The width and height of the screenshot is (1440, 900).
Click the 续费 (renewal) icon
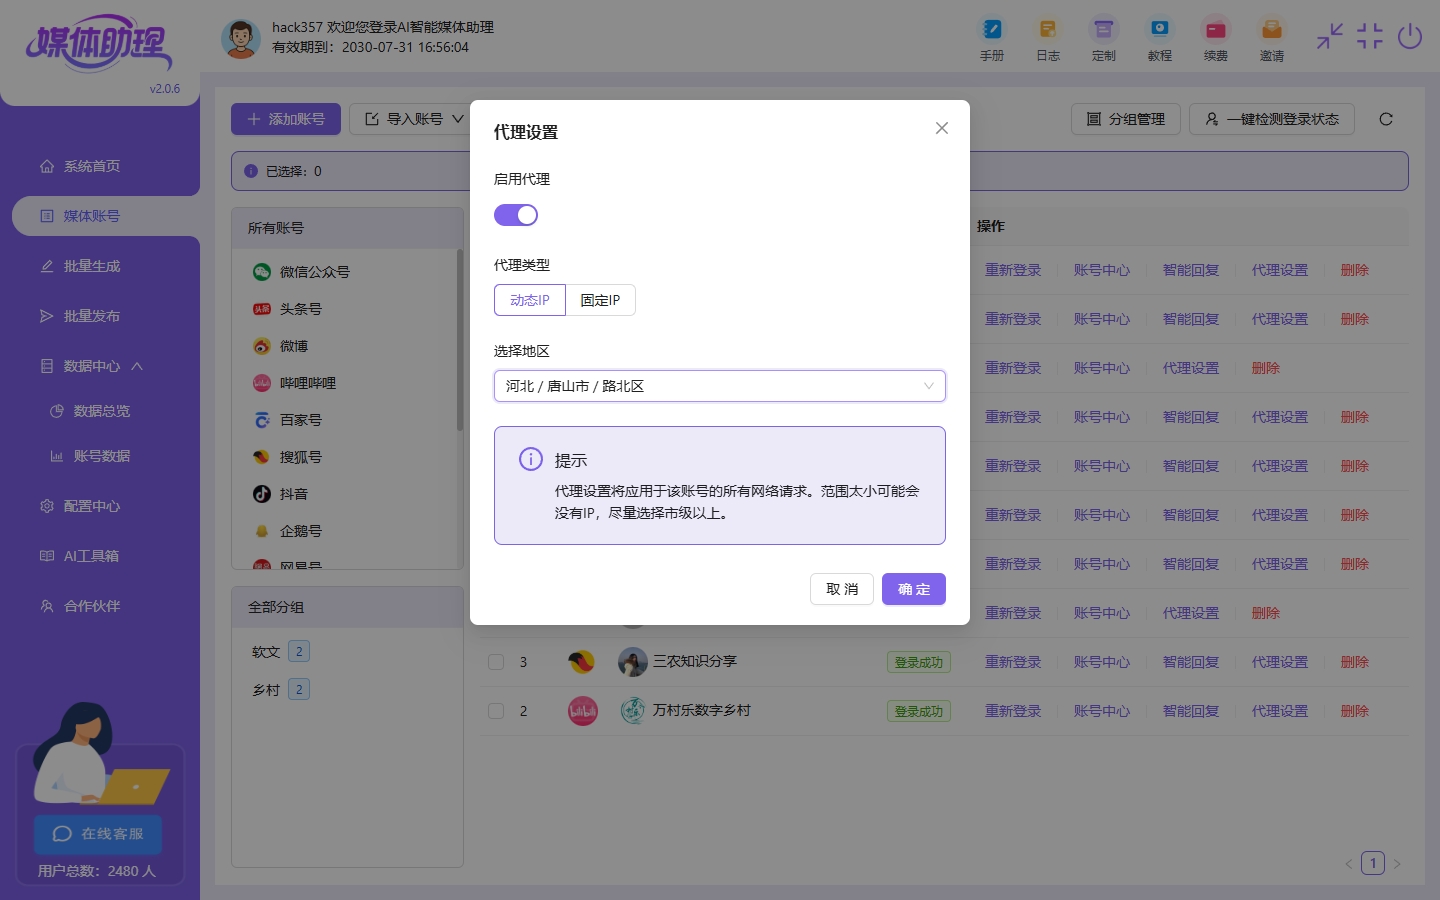click(x=1216, y=38)
